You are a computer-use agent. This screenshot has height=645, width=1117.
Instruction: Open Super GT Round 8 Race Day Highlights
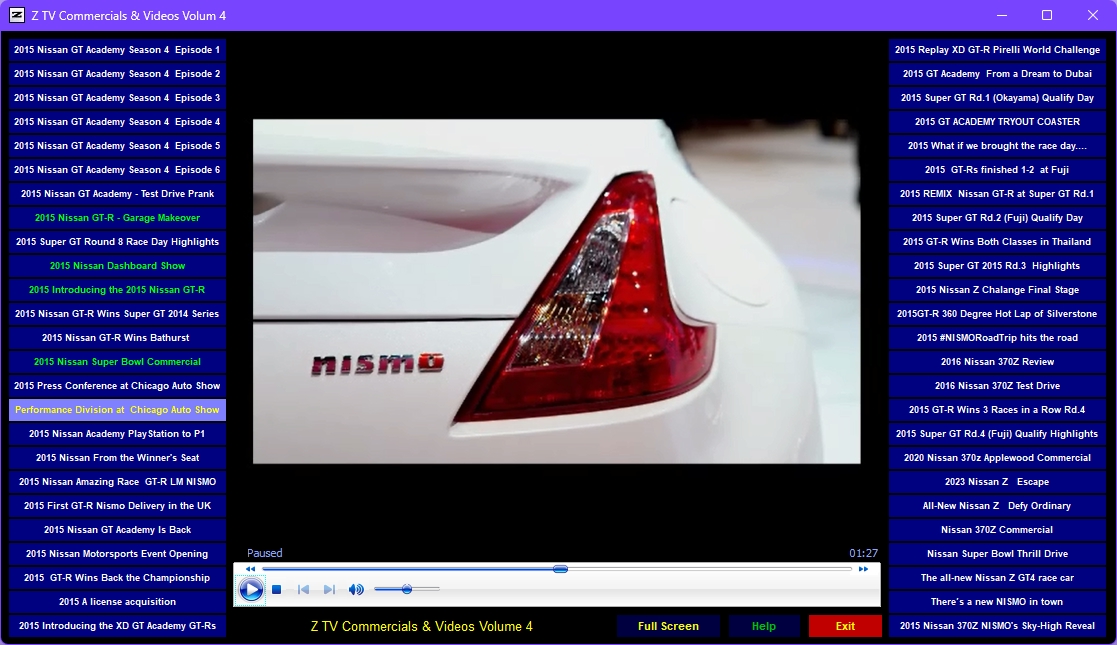click(117, 242)
